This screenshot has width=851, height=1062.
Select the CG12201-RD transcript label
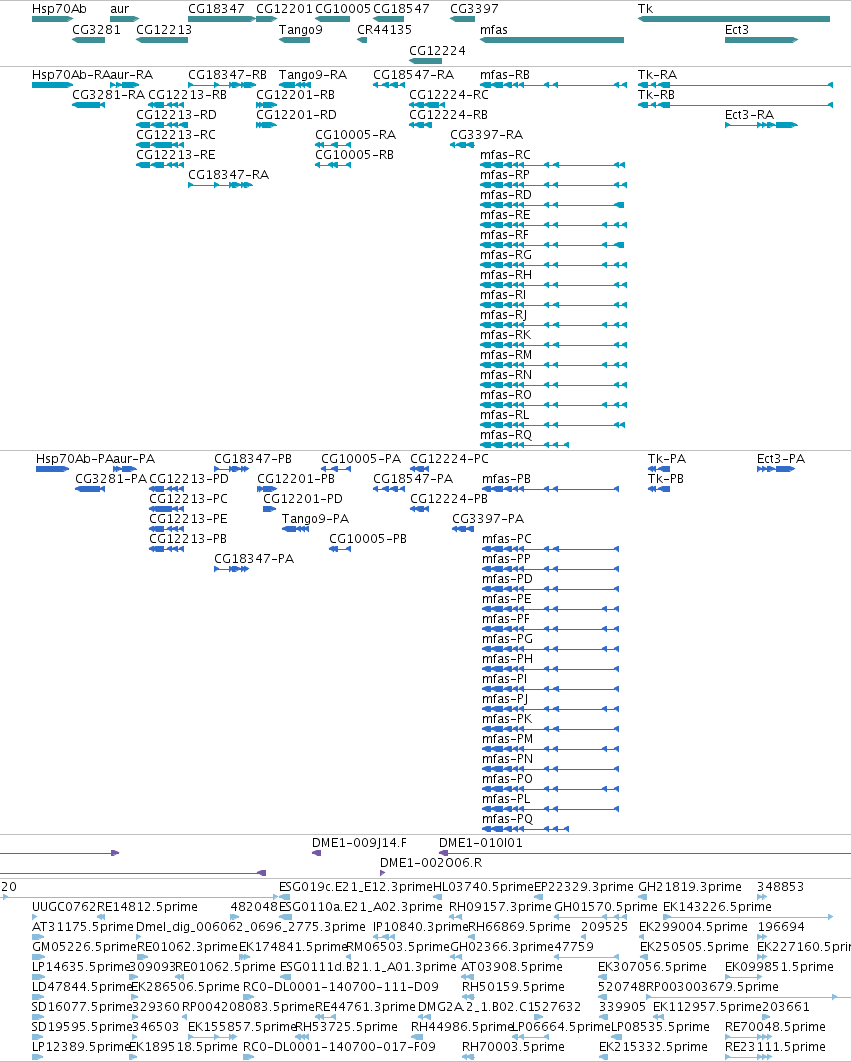point(296,115)
